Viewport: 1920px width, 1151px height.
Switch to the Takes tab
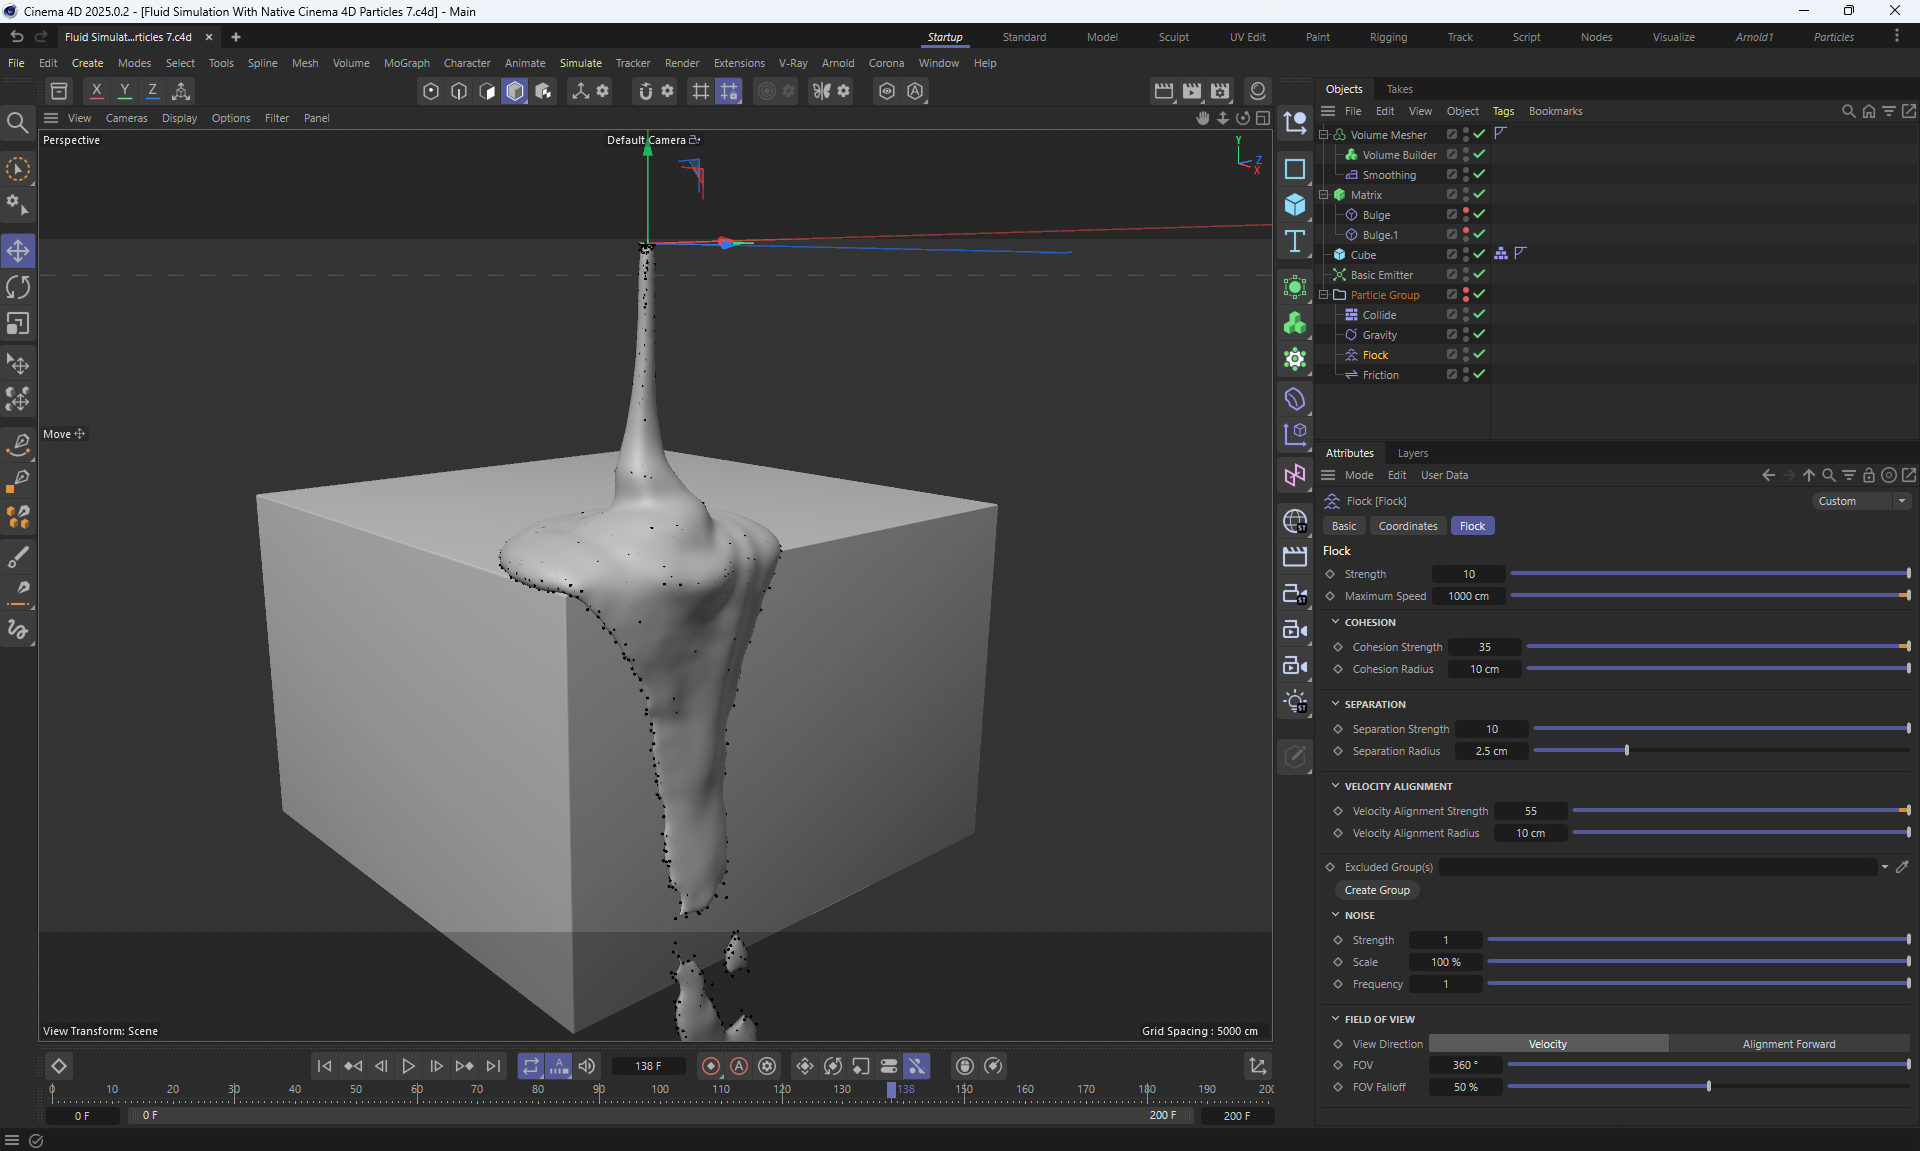[1399, 89]
